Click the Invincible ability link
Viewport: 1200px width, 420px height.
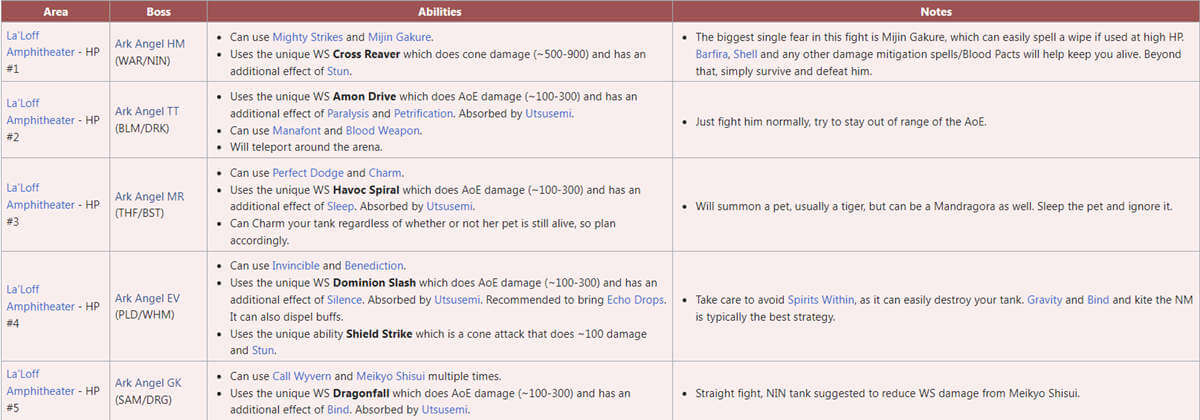click(x=297, y=266)
